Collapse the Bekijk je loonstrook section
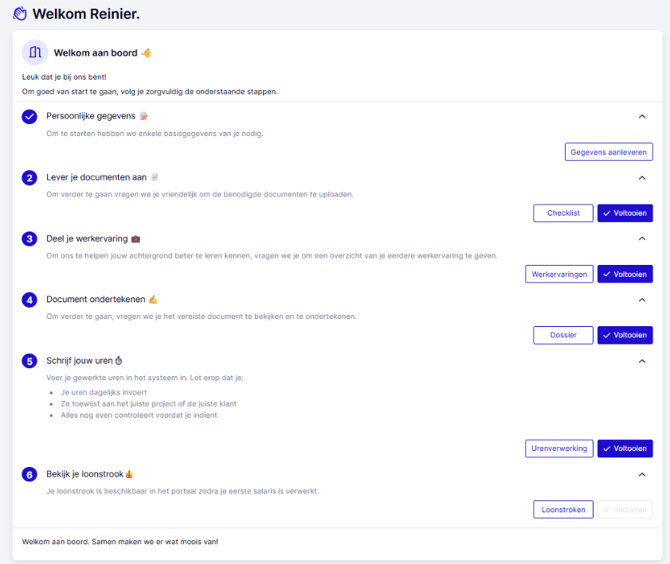The image size is (670, 564). pyautogui.click(x=642, y=475)
